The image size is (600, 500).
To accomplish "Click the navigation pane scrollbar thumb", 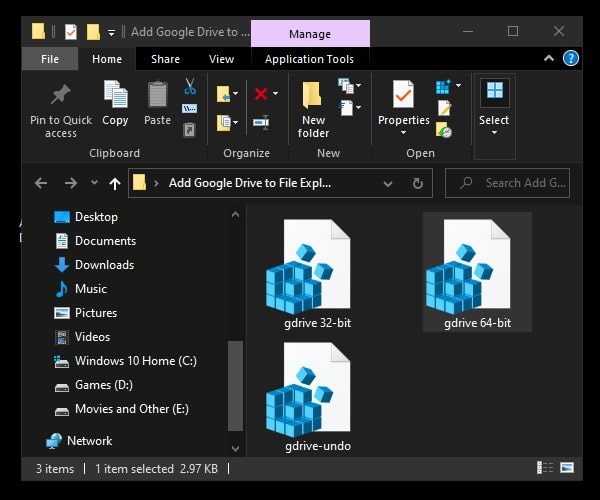I will point(235,386).
